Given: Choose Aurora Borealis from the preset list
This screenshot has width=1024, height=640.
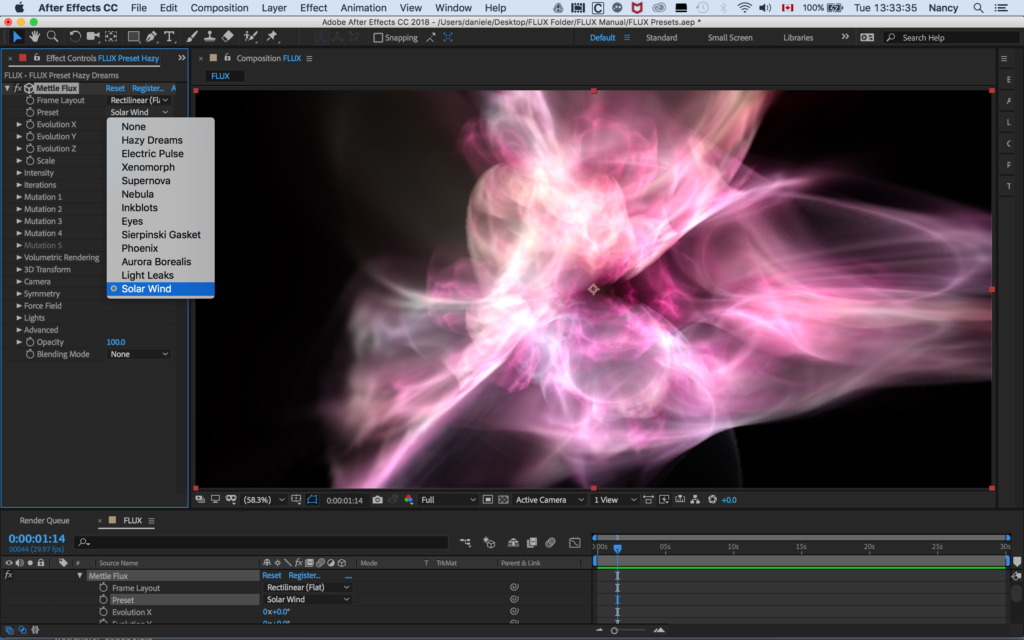Looking at the screenshot, I should coord(156,262).
